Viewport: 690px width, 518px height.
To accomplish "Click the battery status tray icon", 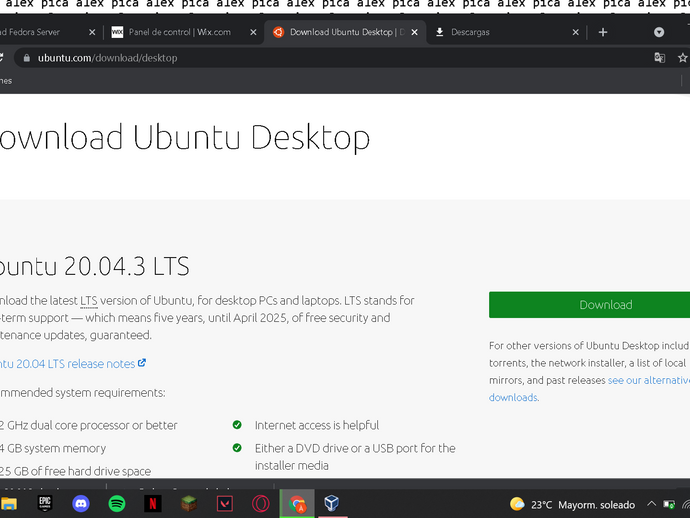I will pos(669,504).
